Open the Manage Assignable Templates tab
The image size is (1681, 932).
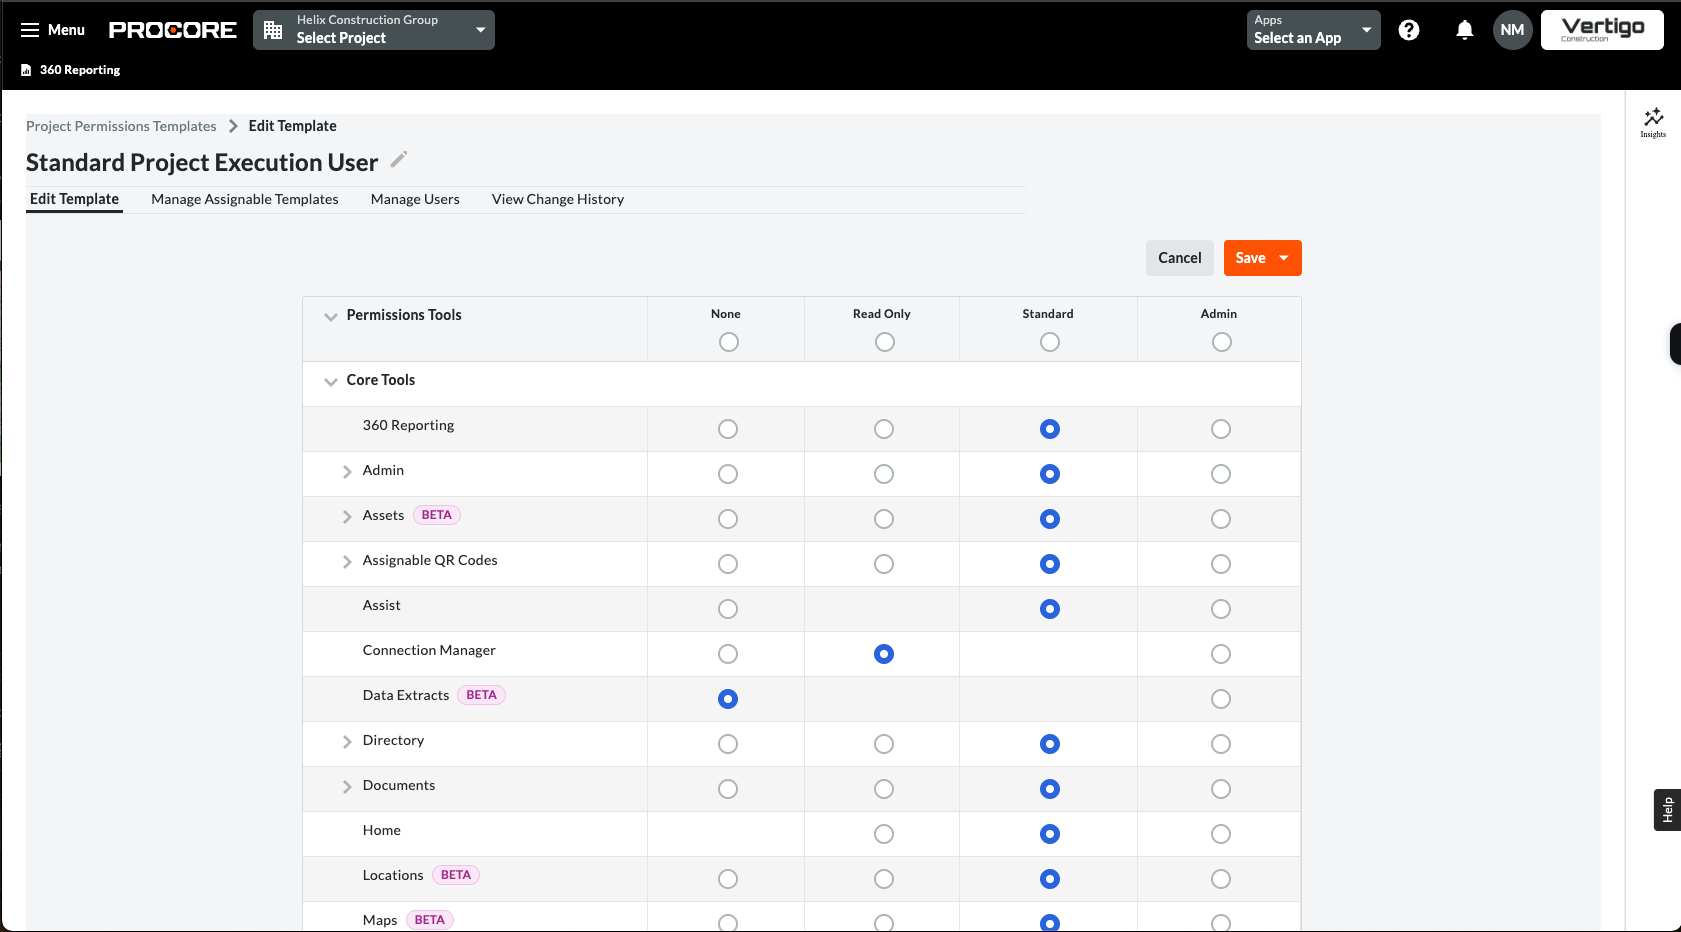245,199
